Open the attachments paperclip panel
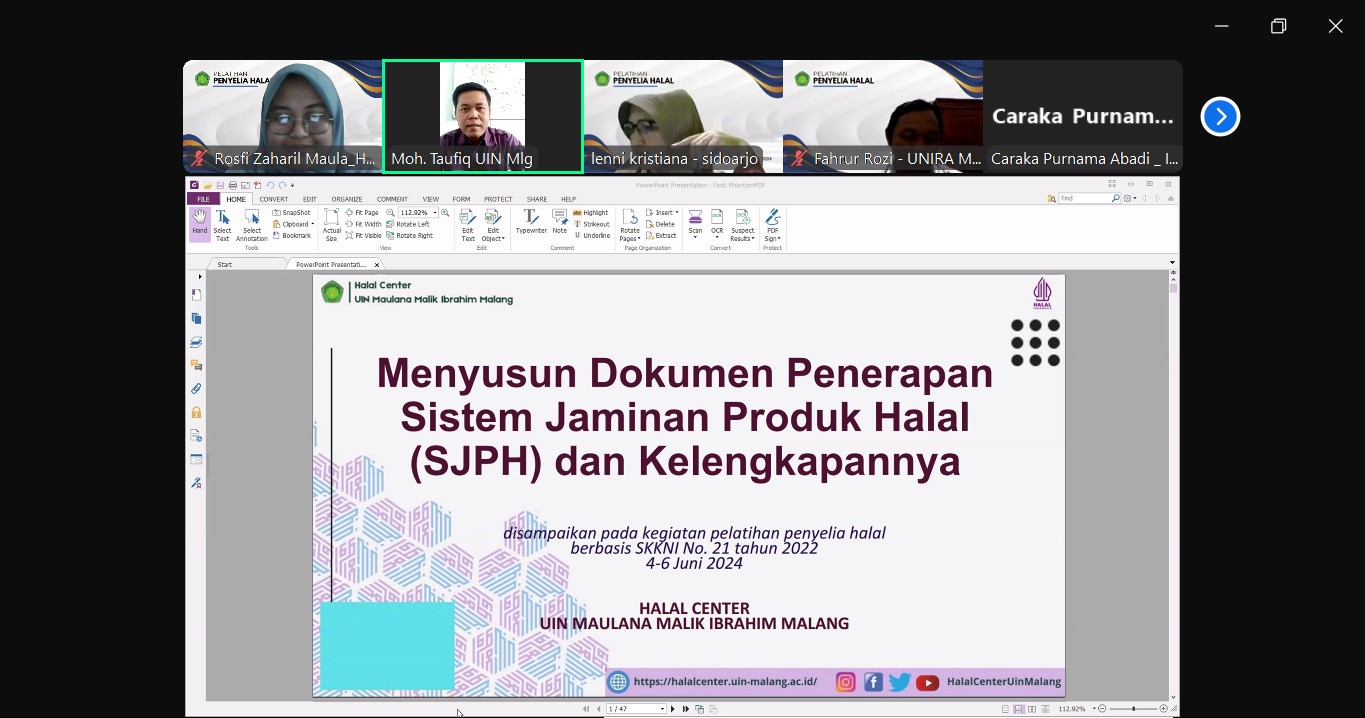This screenshot has width=1365, height=718. 196,389
